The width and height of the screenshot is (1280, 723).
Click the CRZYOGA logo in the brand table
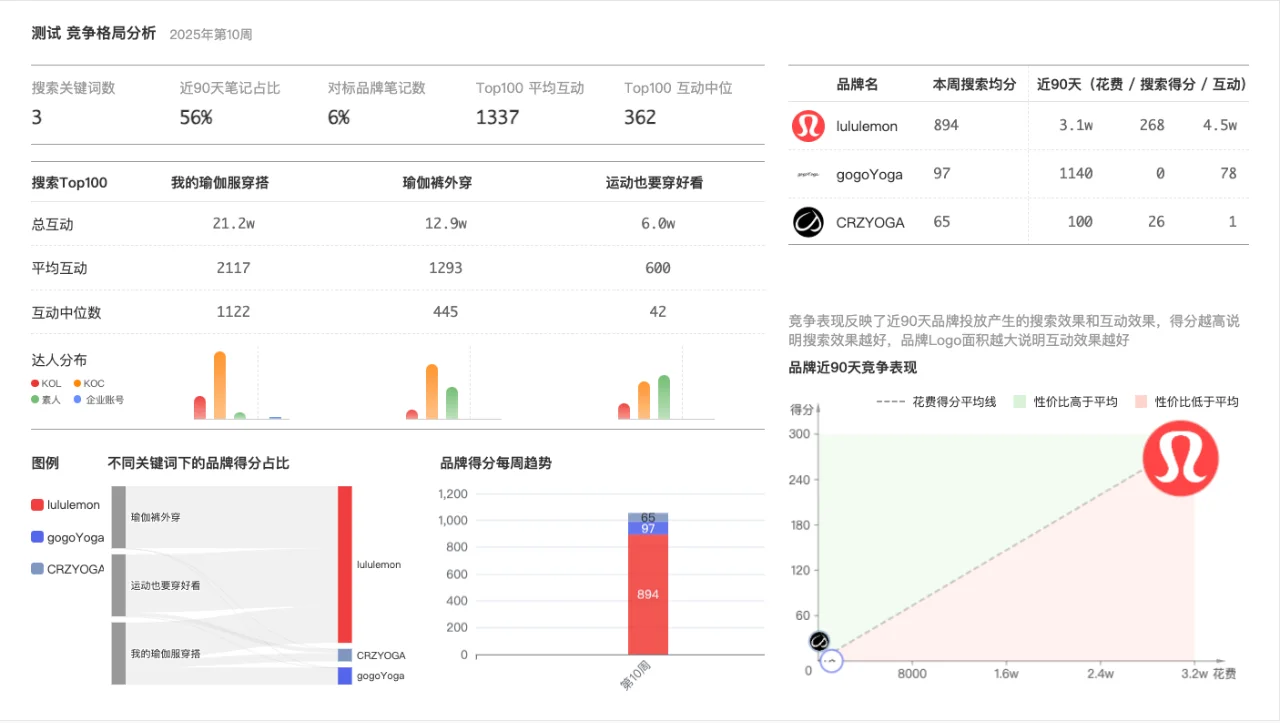(x=808, y=221)
